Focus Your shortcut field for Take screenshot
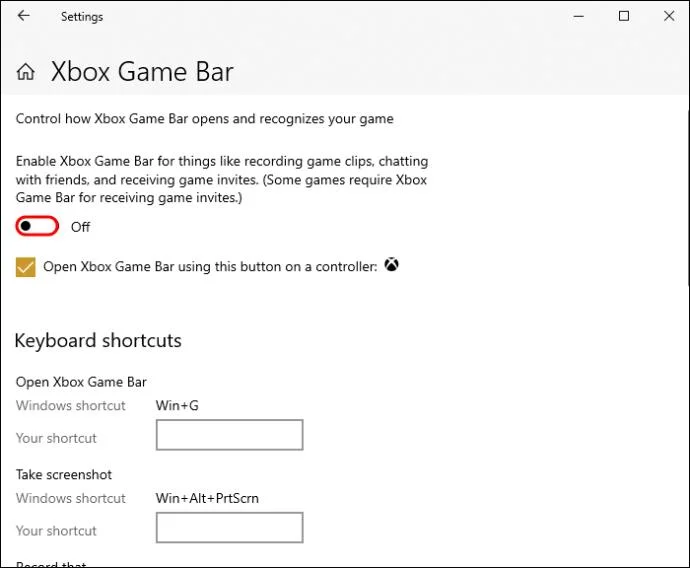This screenshot has height=568, width=690. pyautogui.click(x=229, y=527)
